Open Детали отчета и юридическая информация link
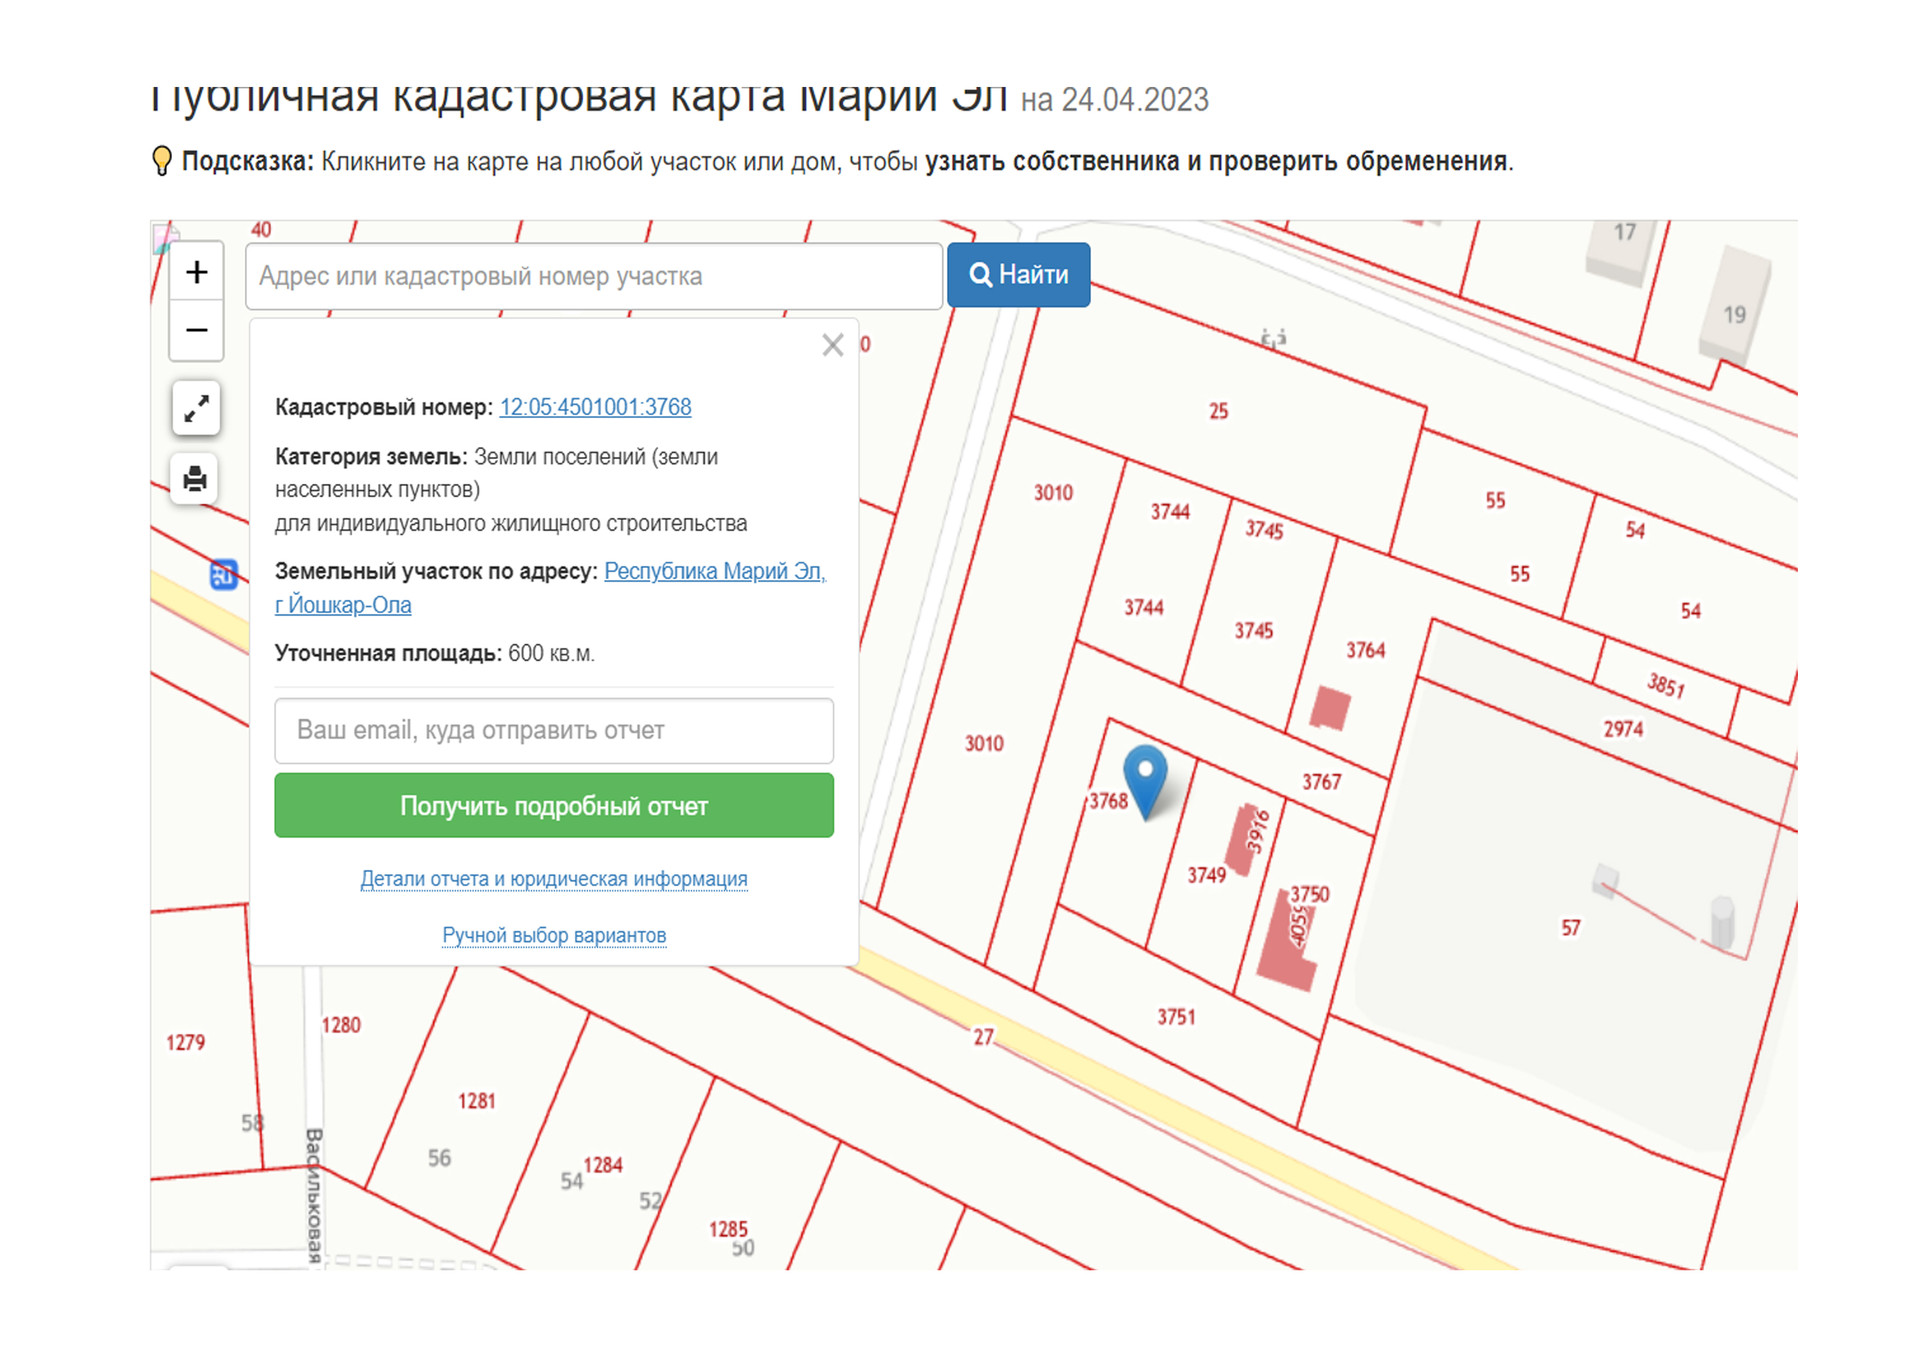1920x1357 pixels. coord(553,879)
